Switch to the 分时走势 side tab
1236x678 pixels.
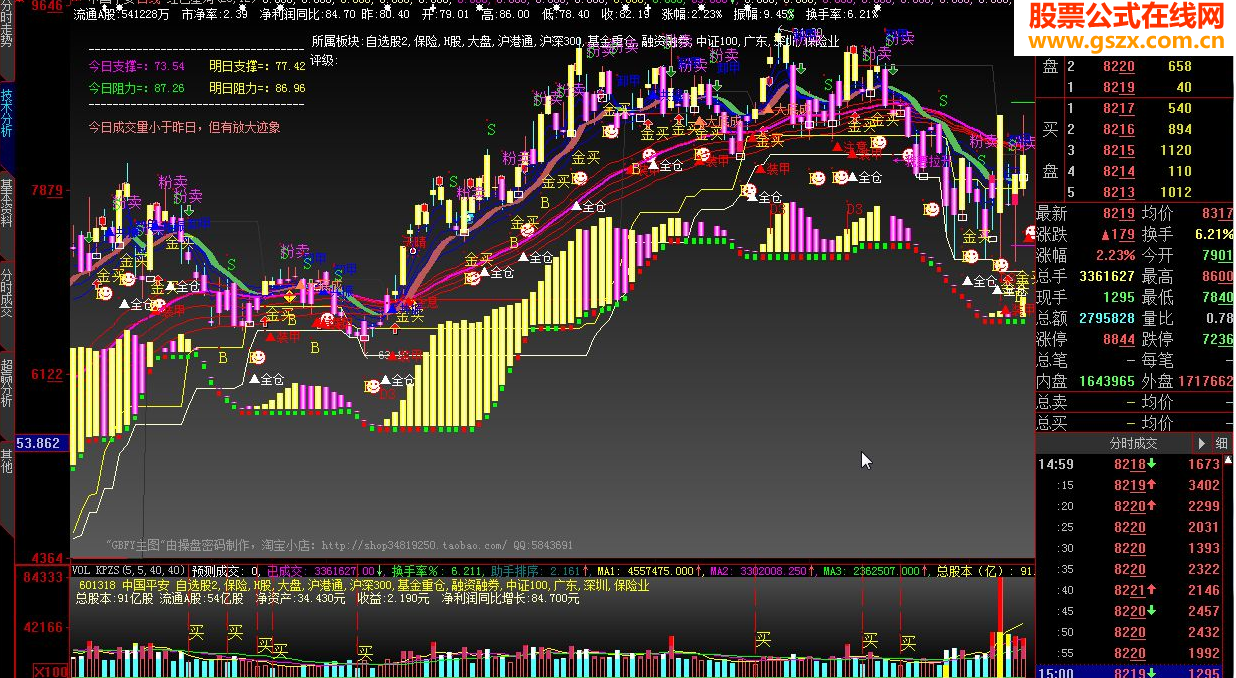[x=7, y=38]
